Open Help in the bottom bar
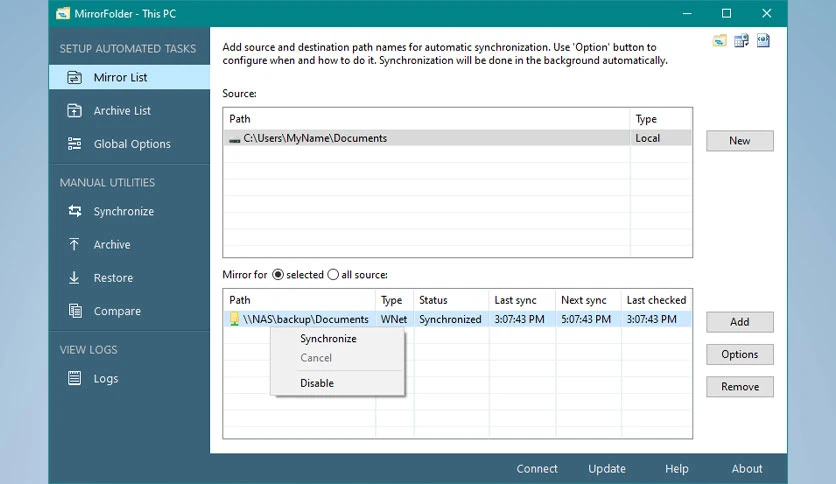The width and height of the screenshot is (836, 484). (677, 469)
